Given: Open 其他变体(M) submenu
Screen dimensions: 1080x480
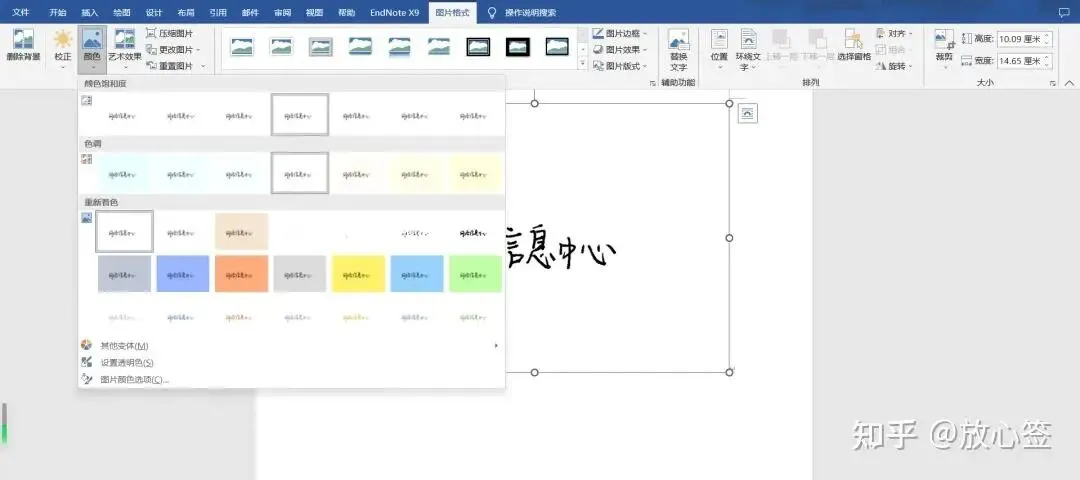Looking at the screenshot, I should pyautogui.click(x=291, y=346).
